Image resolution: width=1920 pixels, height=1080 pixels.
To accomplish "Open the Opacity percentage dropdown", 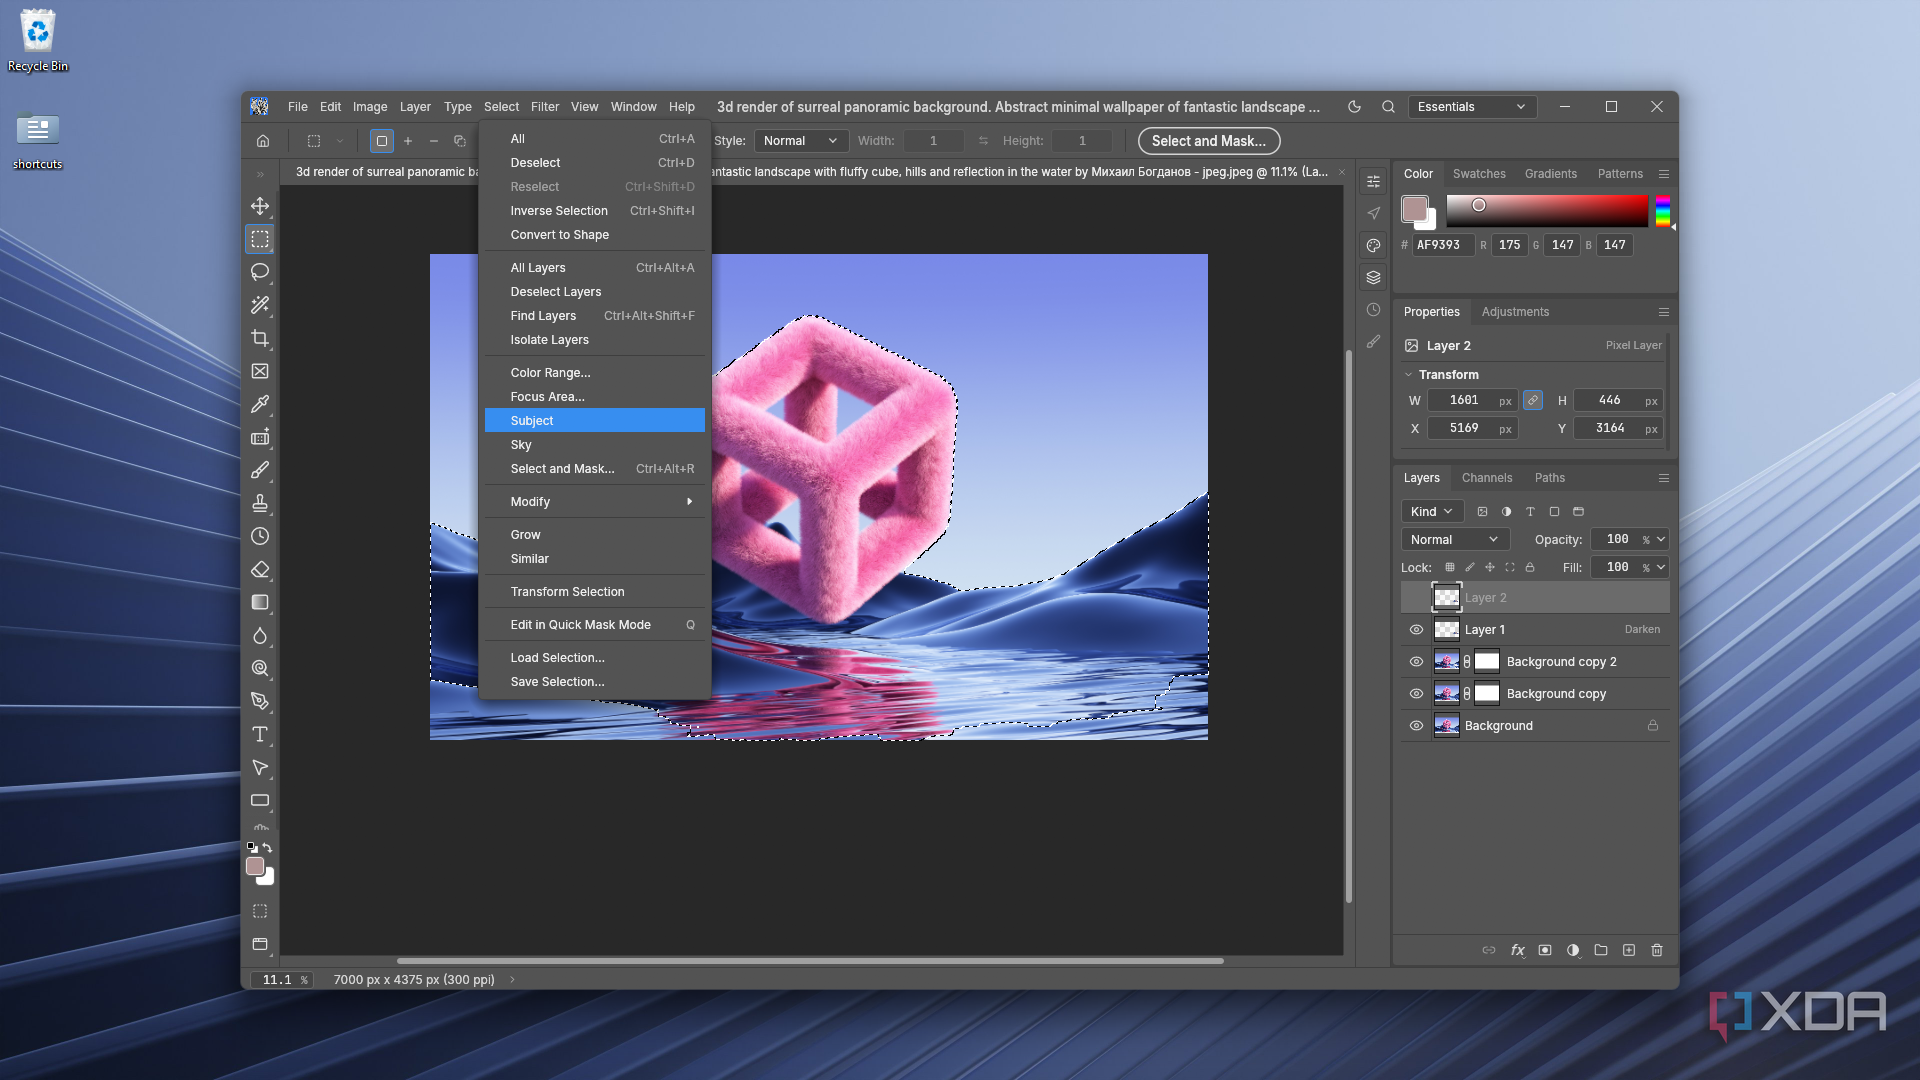I will pyautogui.click(x=1661, y=539).
